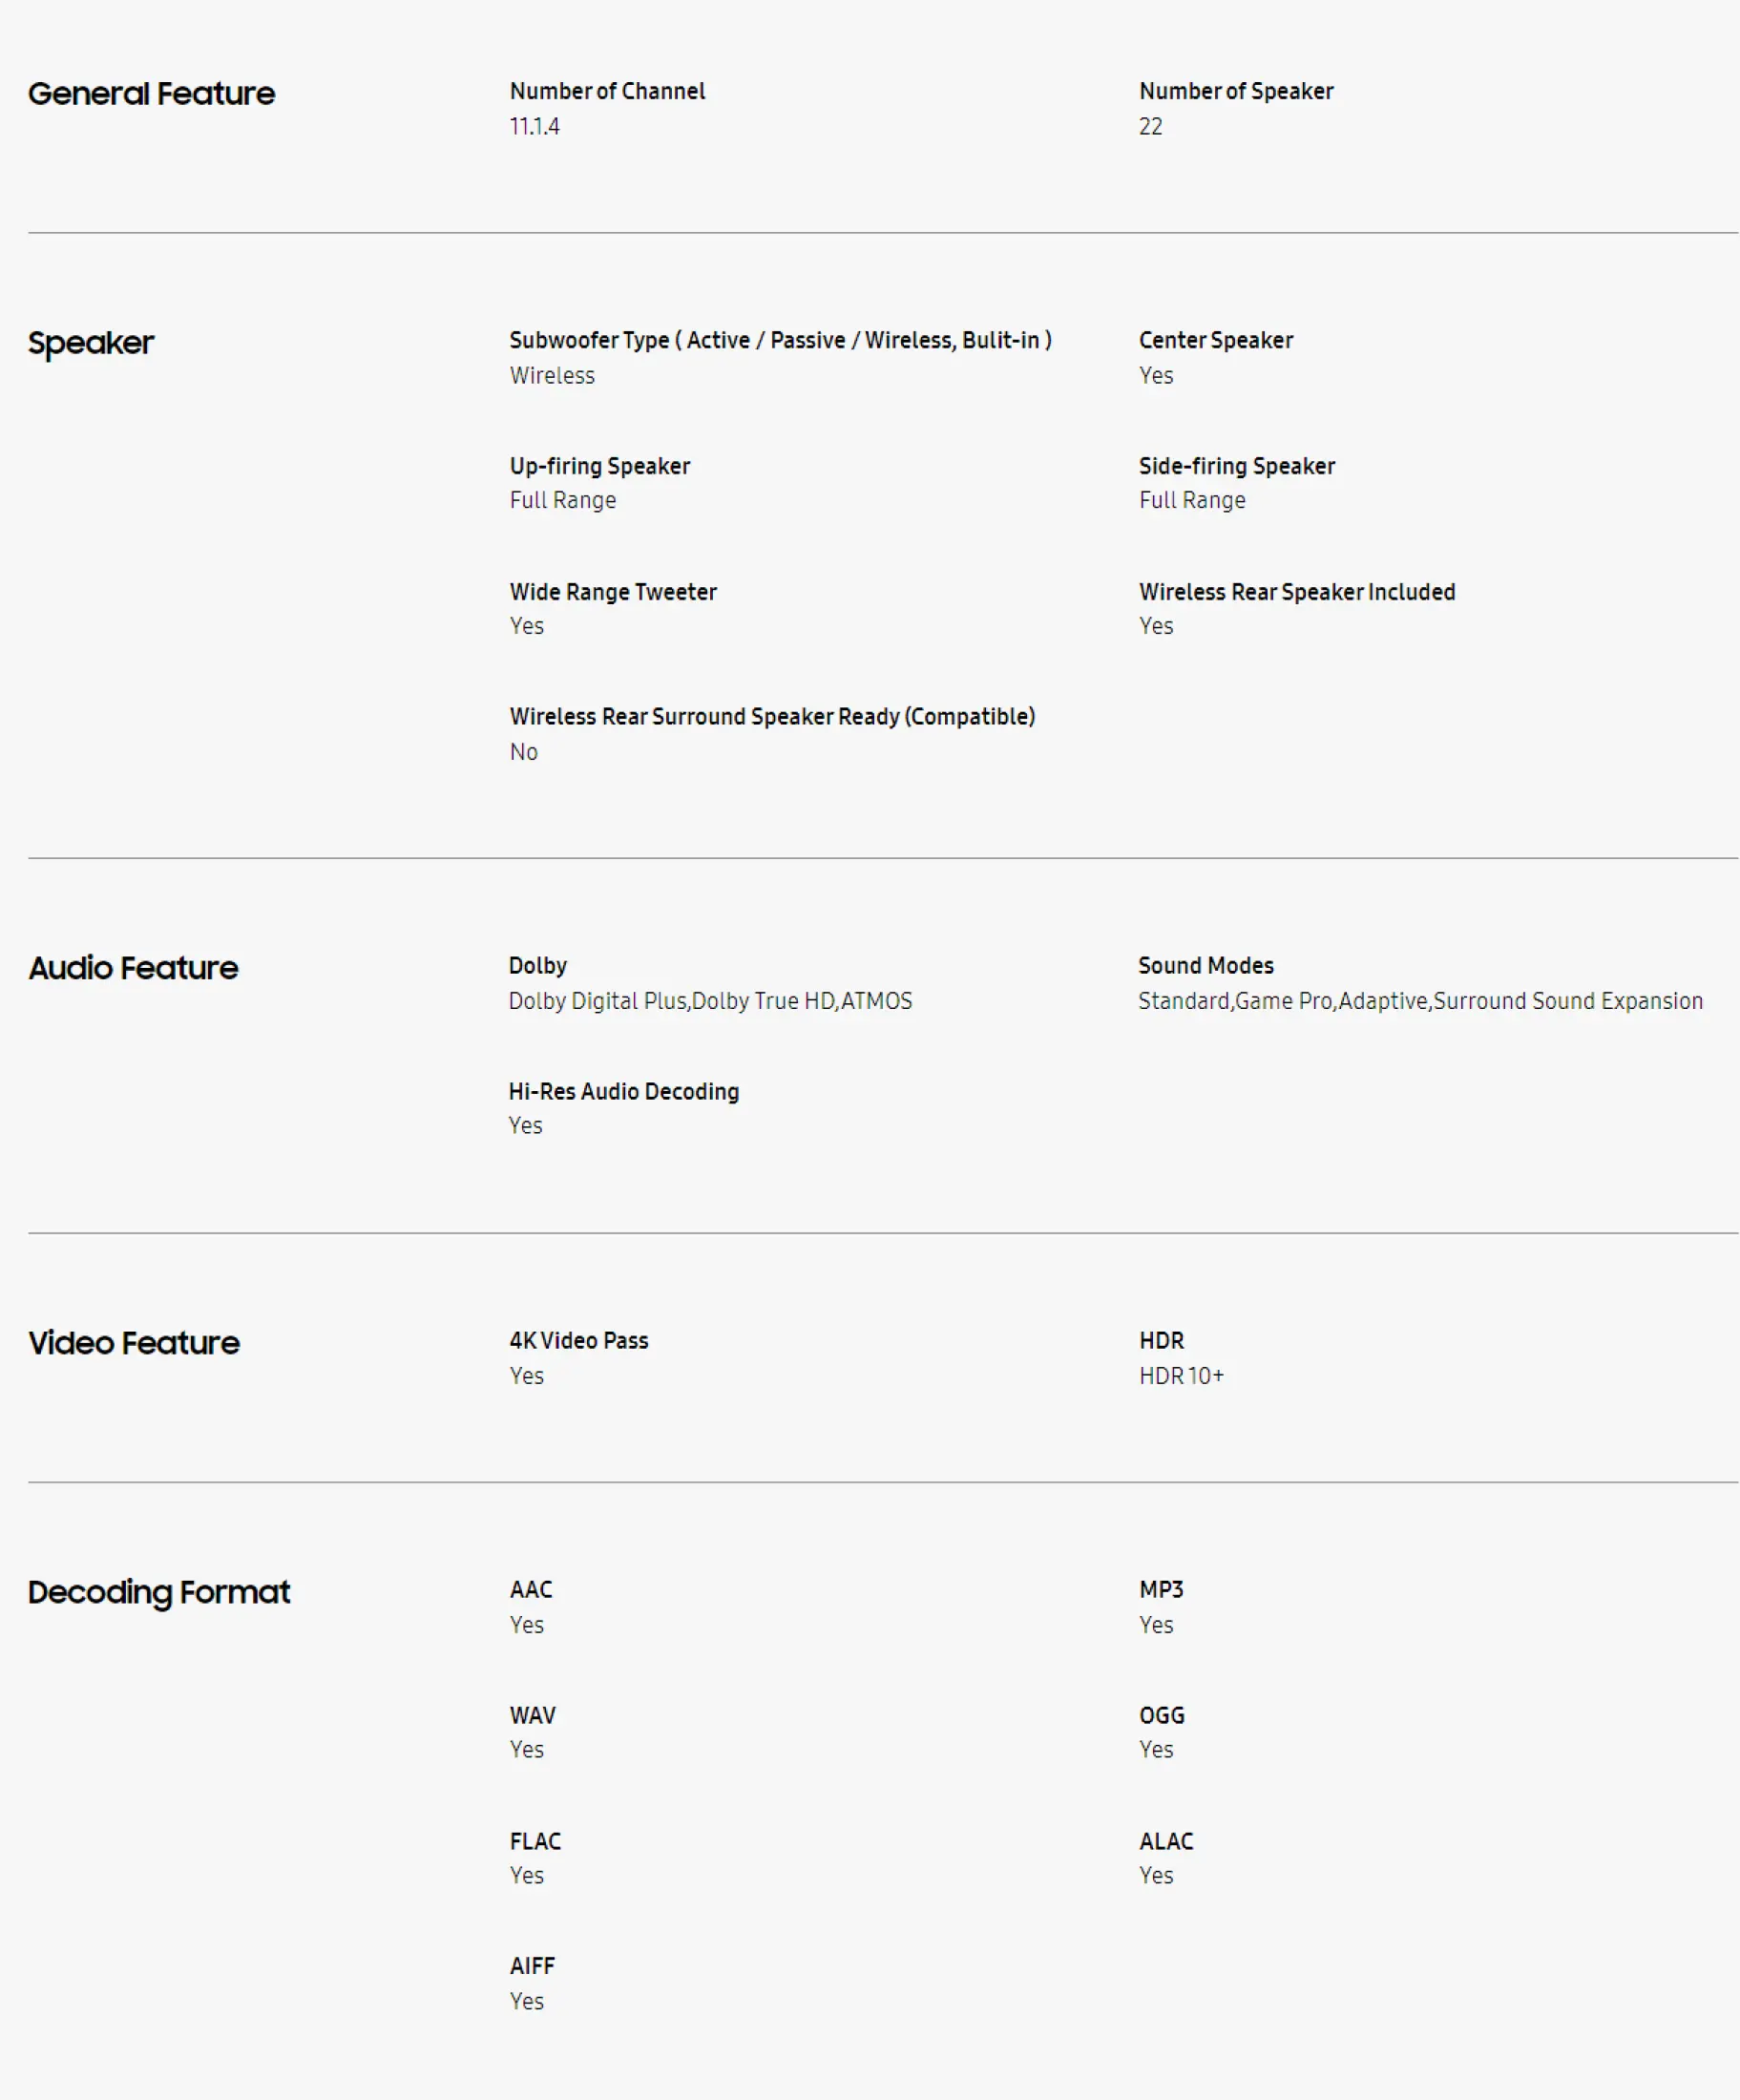Click the Decoding Format section heading
The width and height of the screenshot is (1740, 2100).
click(159, 1592)
